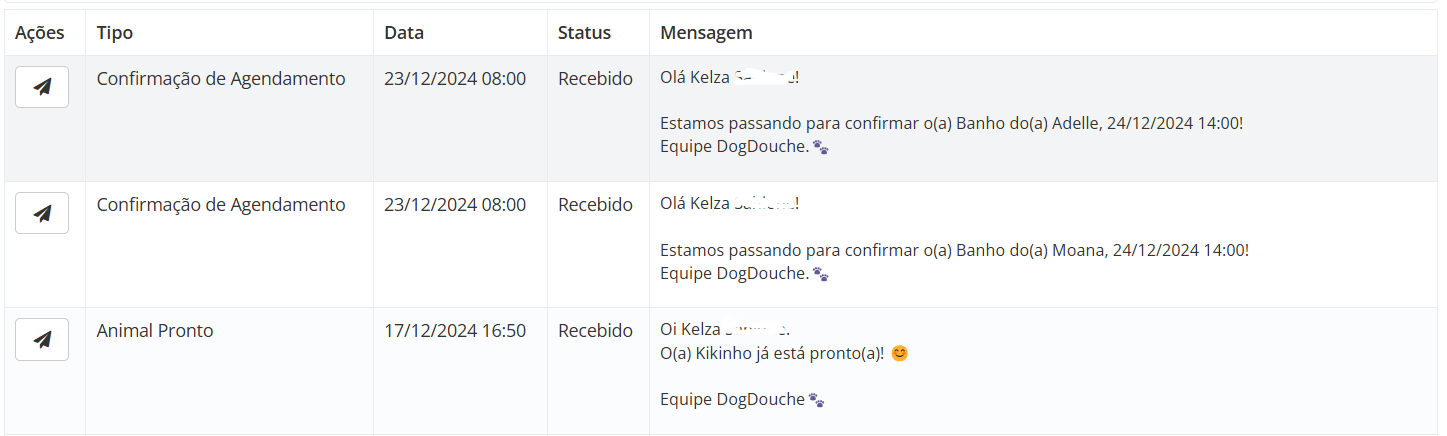The height and width of the screenshot is (436, 1447).
Task: Click the Status column header
Action: (584, 33)
